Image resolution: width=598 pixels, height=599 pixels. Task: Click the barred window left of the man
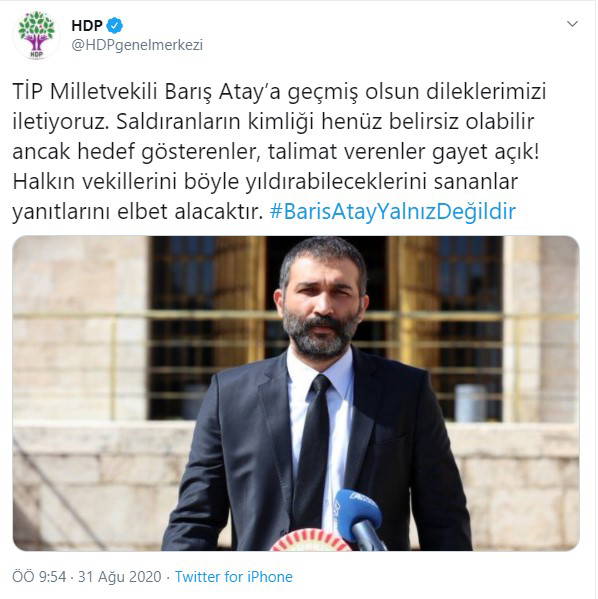click(x=206, y=329)
